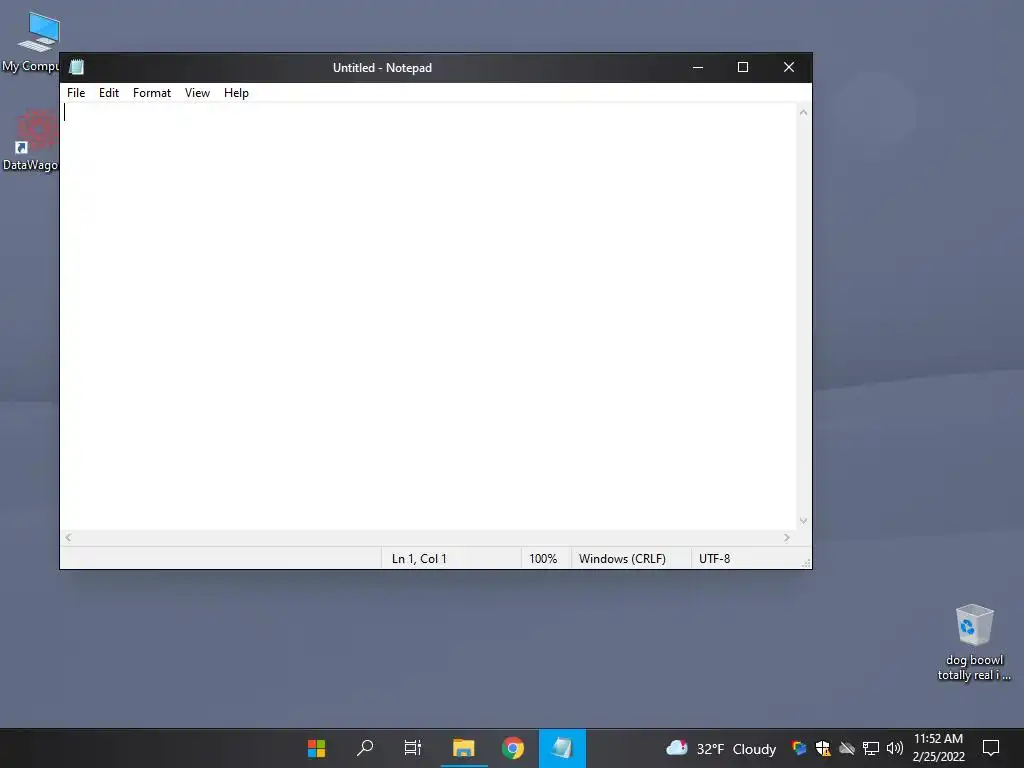Screen dimensions: 1024x768
Task: Open the volume speaker tray icon
Action: click(x=895, y=748)
